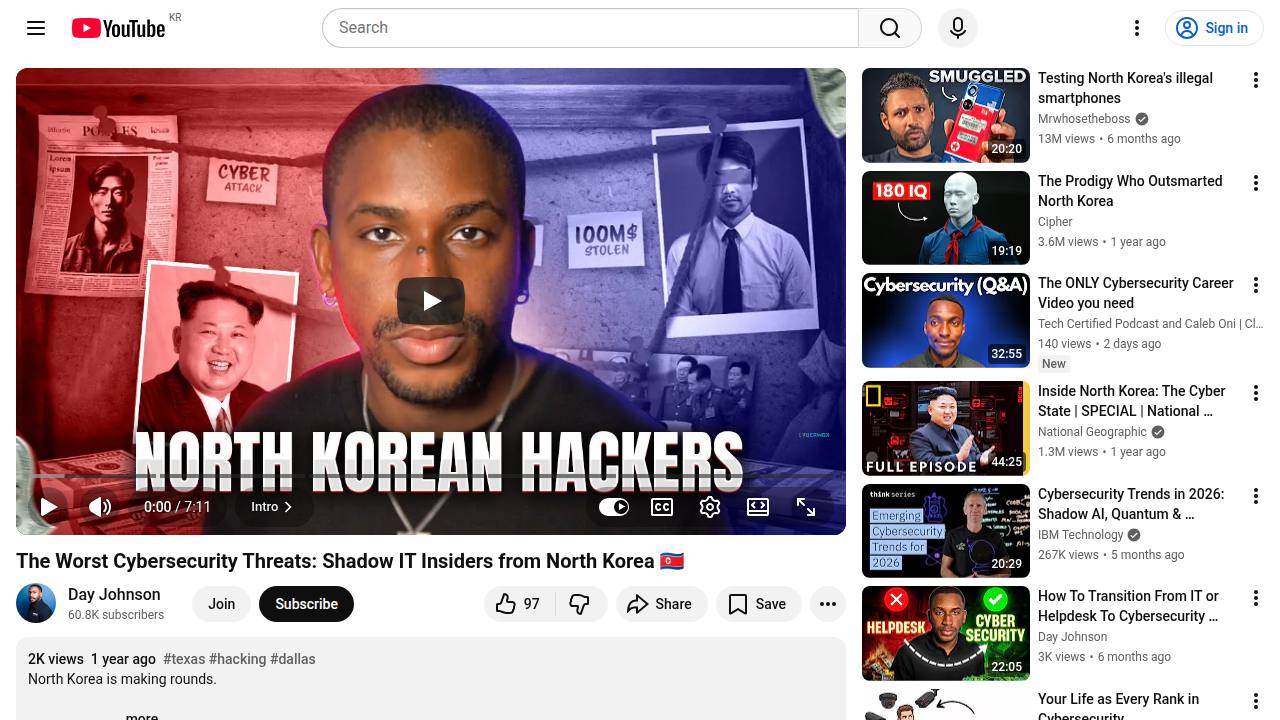The image size is (1280, 720).
Task: Enter full screen mode
Action: 806,507
